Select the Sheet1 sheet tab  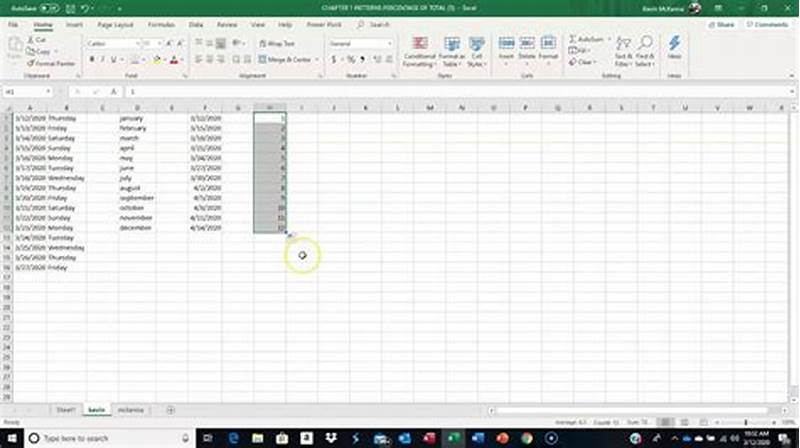point(66,410)
